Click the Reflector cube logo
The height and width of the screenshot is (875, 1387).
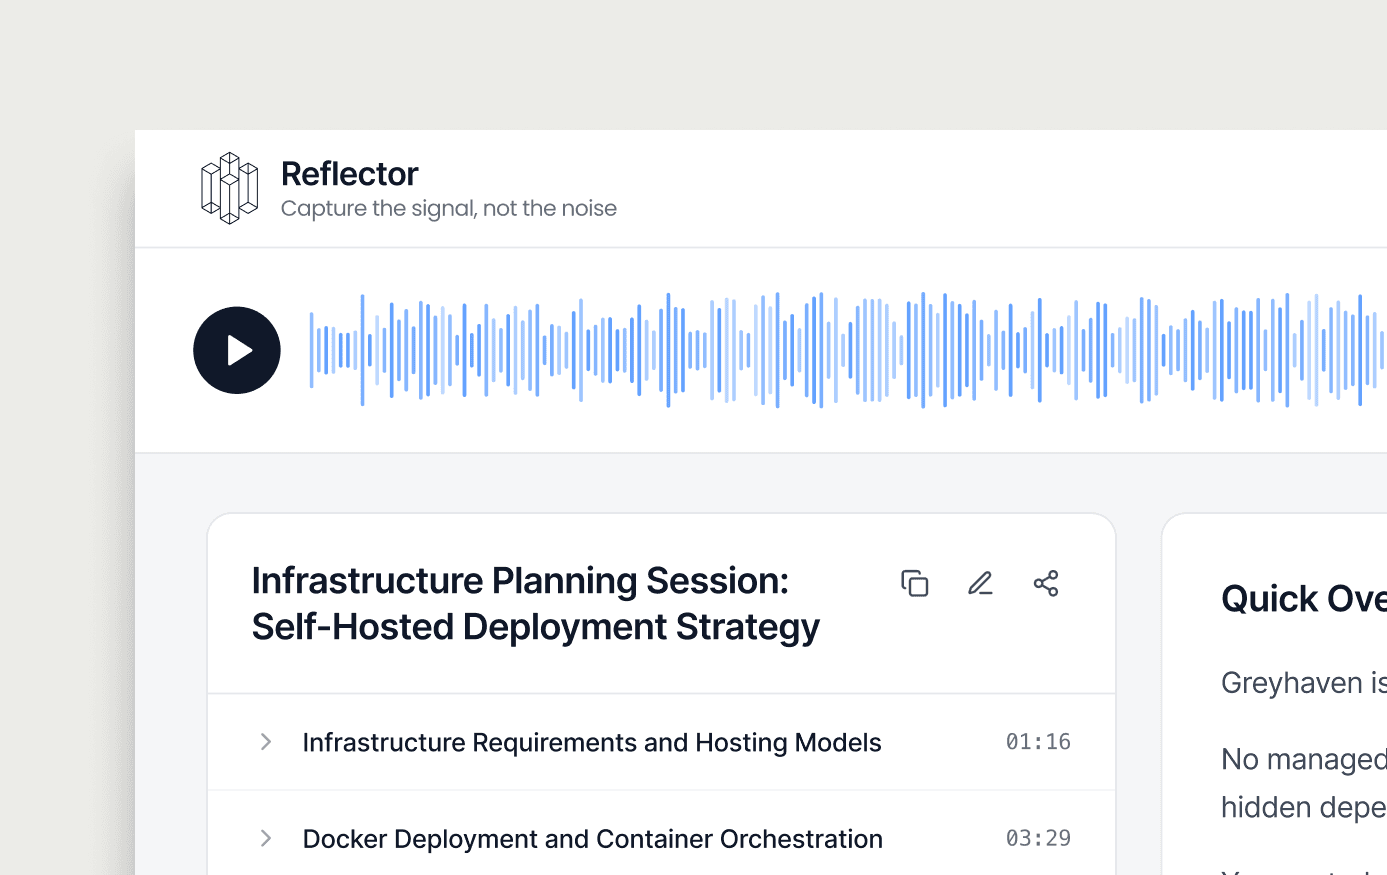click(228, 188)
